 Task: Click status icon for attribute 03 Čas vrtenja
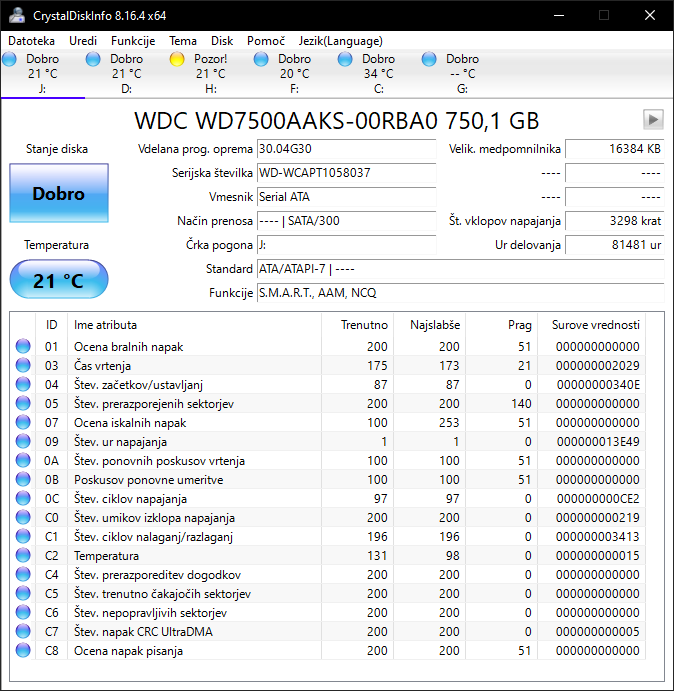click(23, 365)
